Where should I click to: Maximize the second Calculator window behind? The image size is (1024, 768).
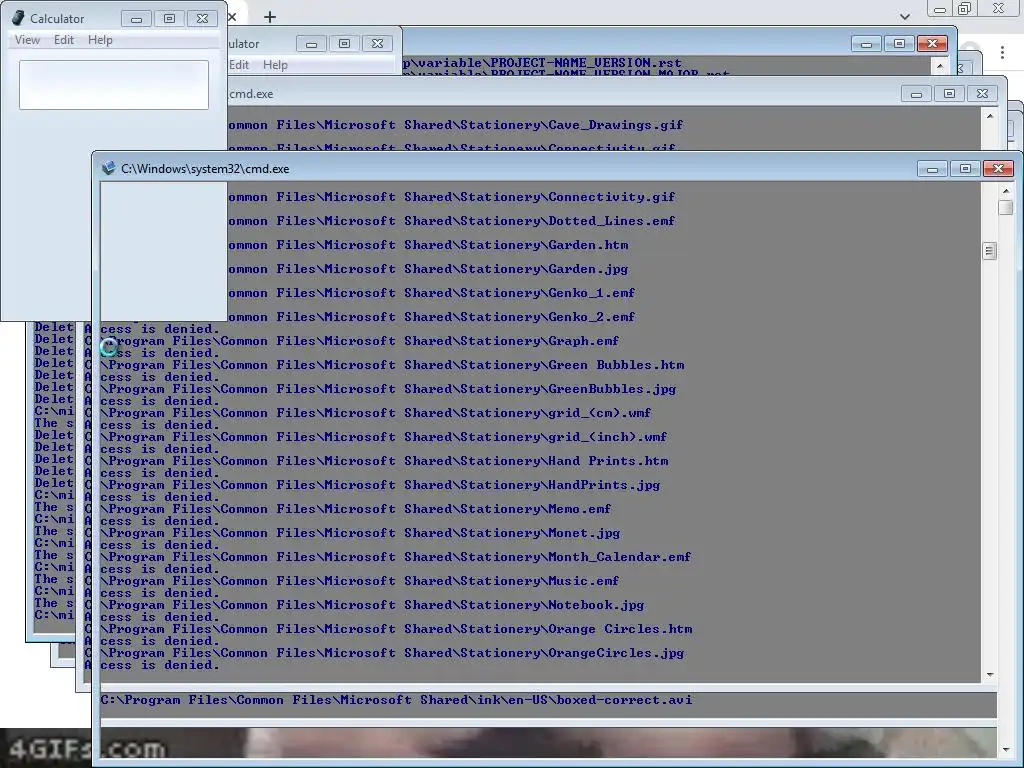tap(344, 44)
